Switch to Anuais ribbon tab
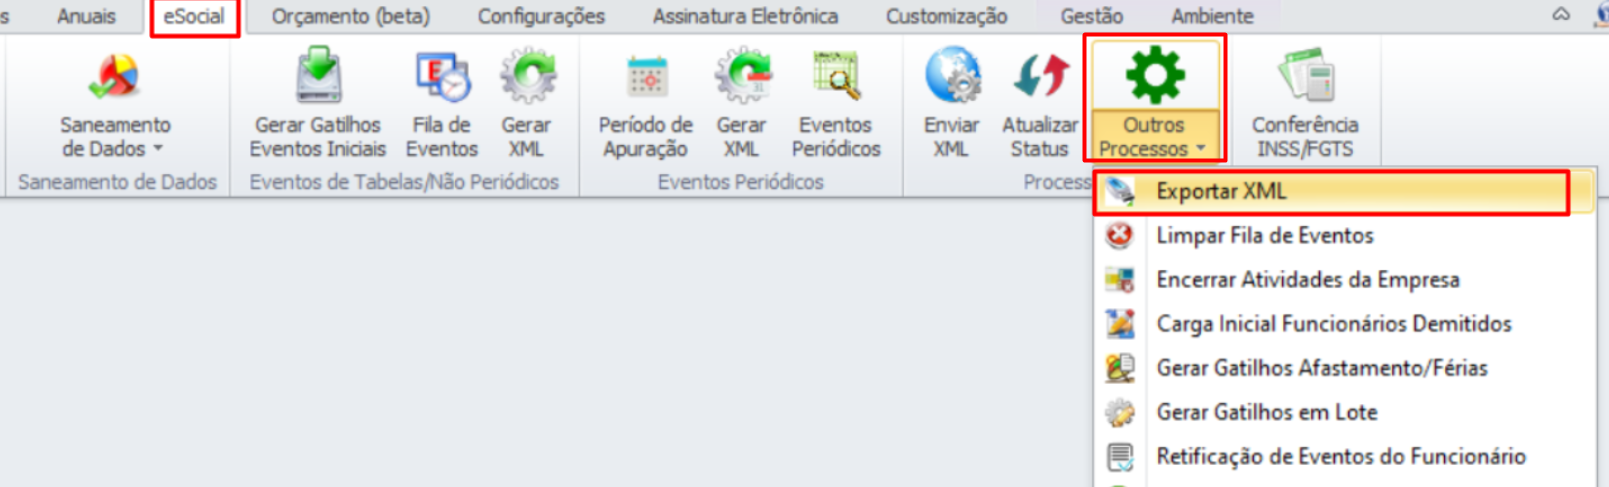The height and width of the screenshot is (487, 1609). pos(86,16)
